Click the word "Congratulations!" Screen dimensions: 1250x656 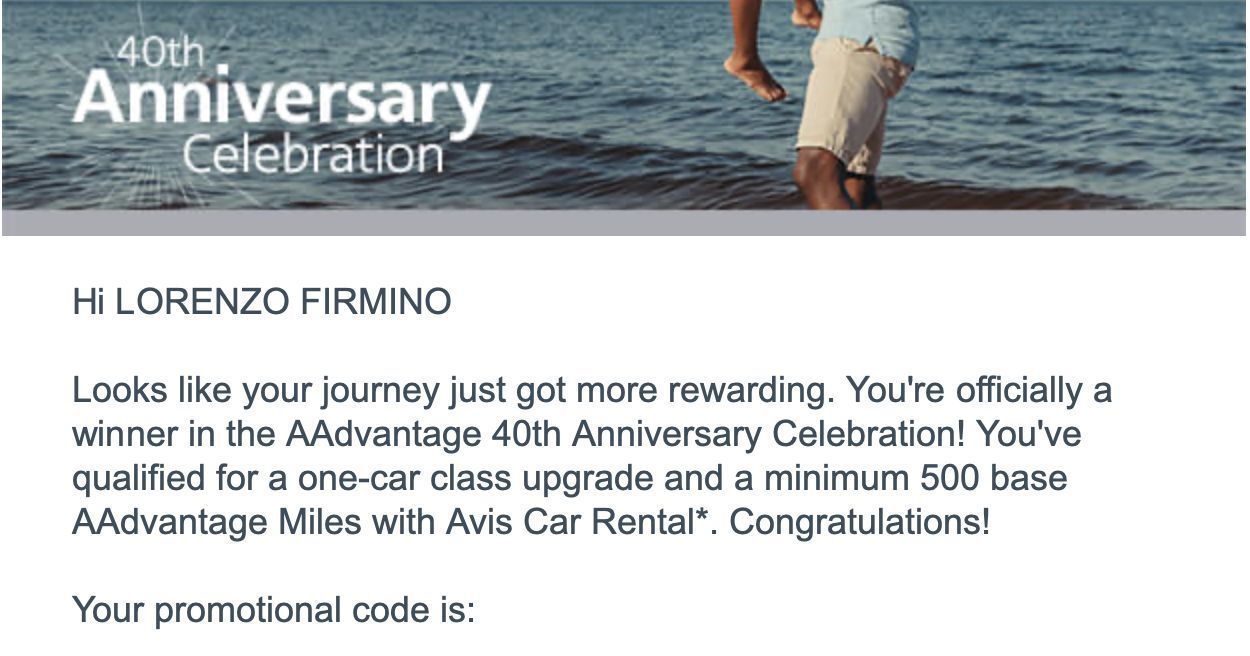862,523
